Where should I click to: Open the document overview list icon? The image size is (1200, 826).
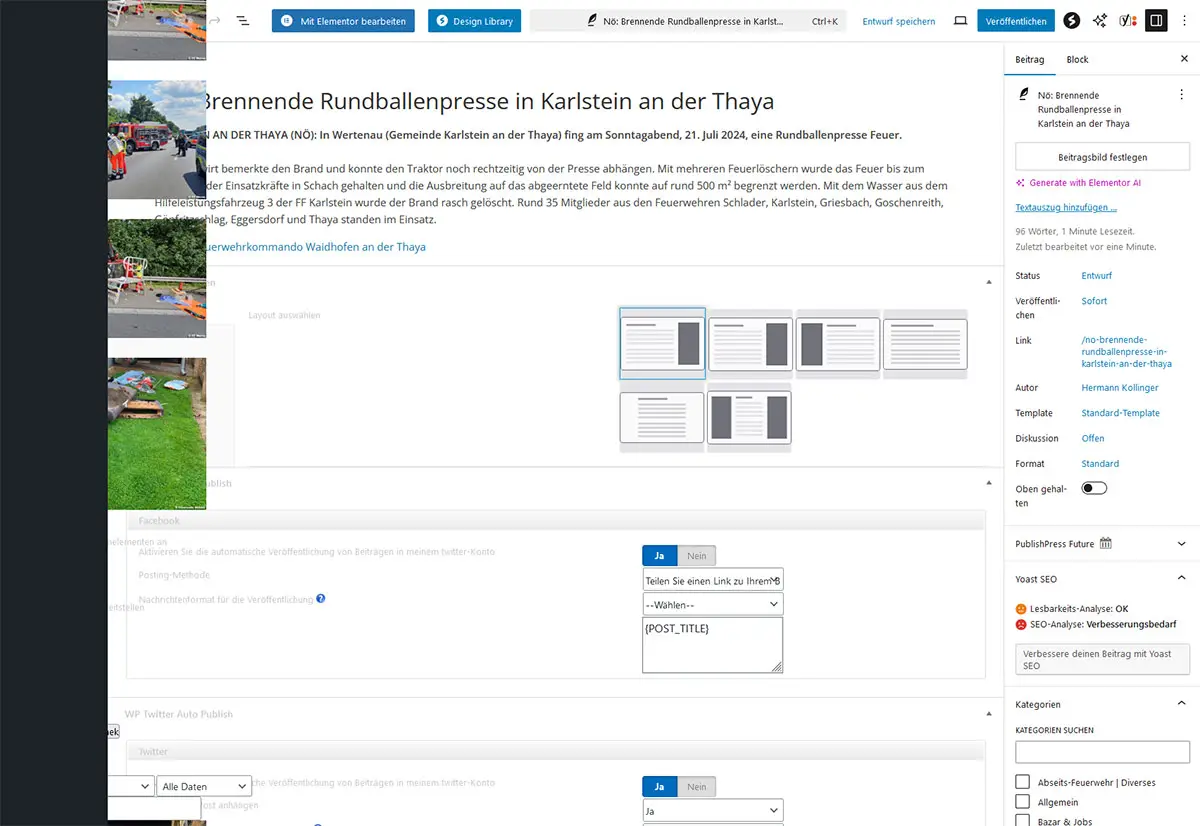tap(243, 21)
